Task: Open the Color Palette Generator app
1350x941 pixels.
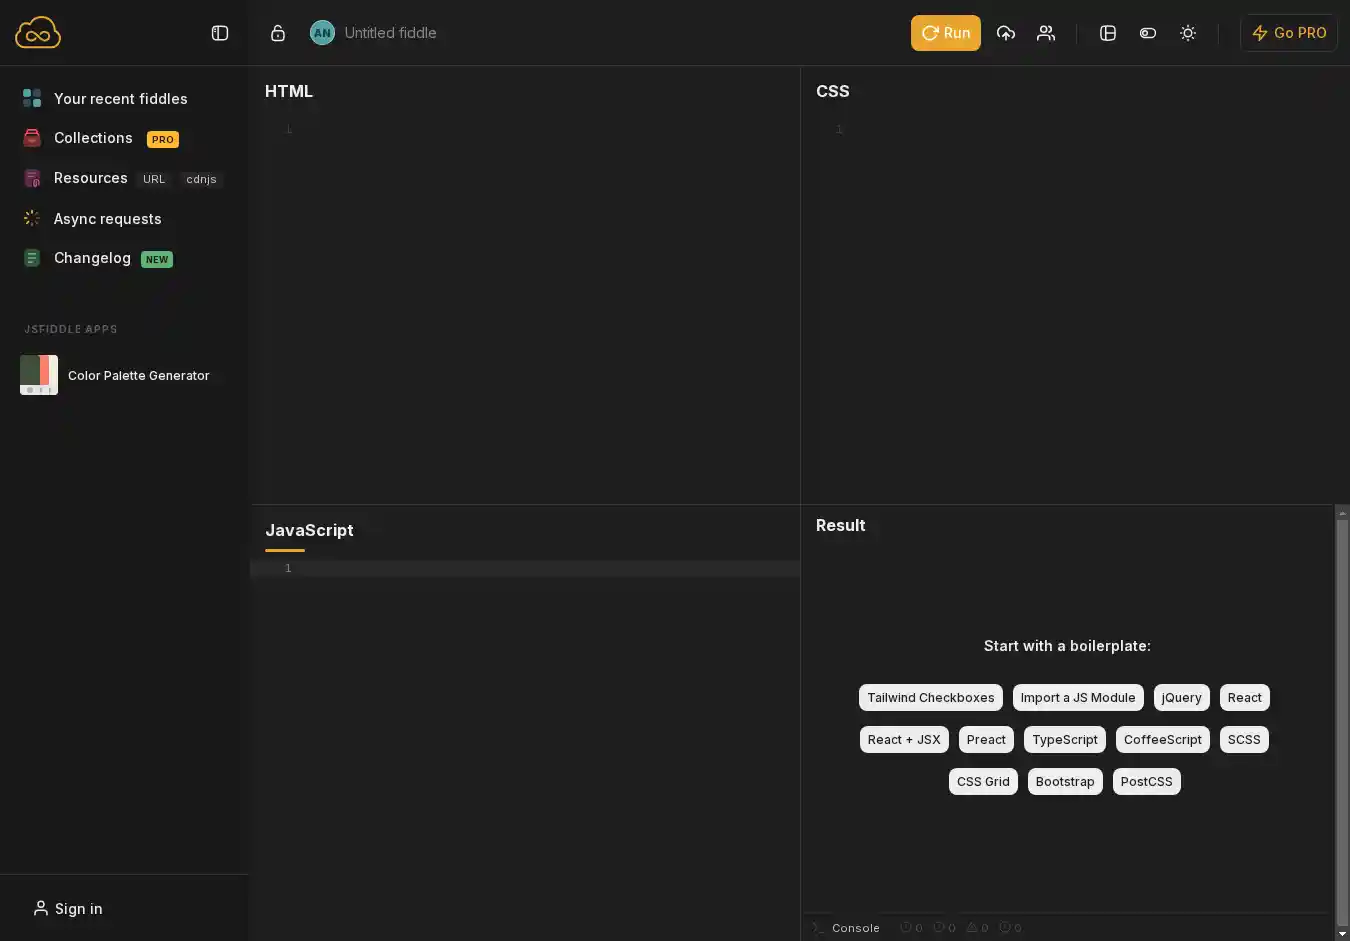Action: click(x=138, y=376)
